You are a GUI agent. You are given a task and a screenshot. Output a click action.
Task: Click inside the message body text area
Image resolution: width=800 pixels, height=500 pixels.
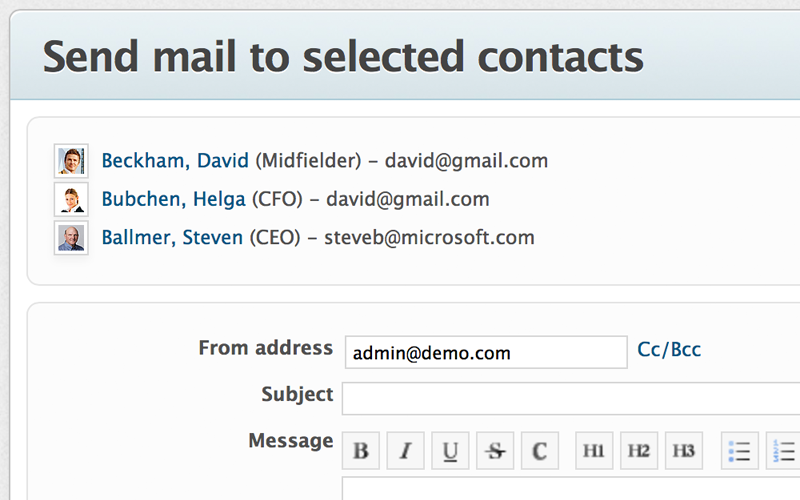click(570, 489)
